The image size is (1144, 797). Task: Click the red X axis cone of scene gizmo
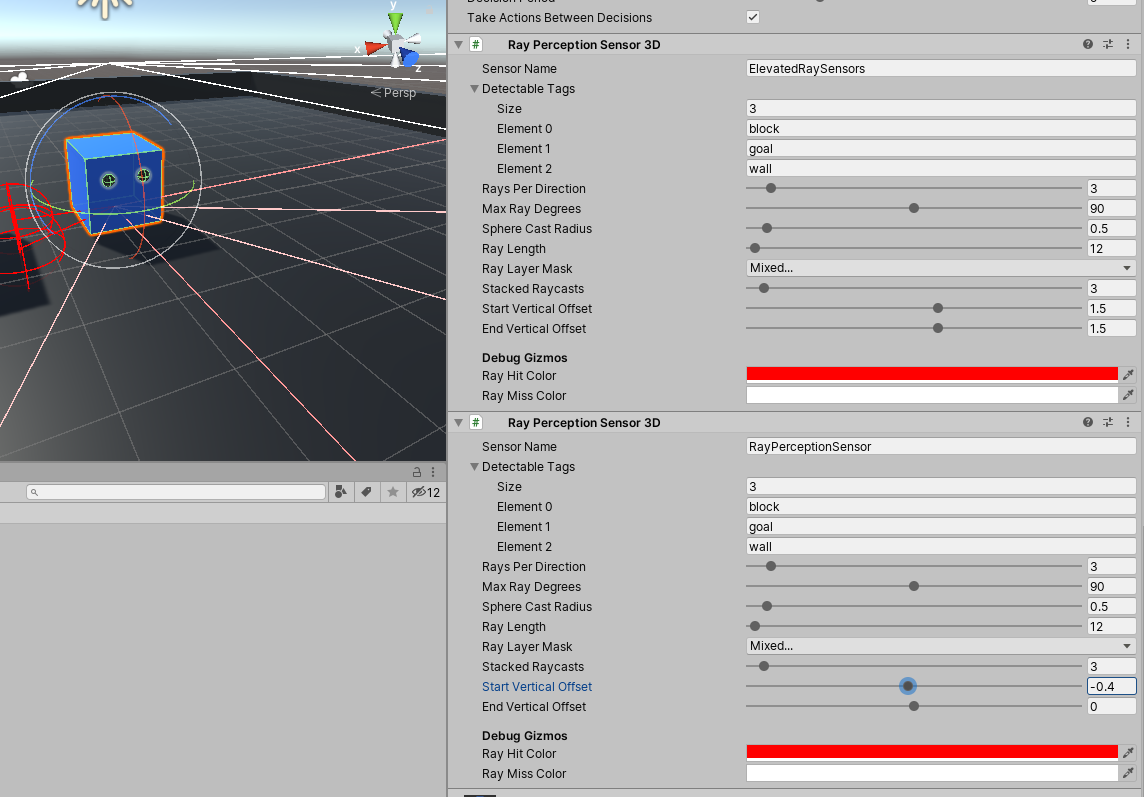click(375, 48)
